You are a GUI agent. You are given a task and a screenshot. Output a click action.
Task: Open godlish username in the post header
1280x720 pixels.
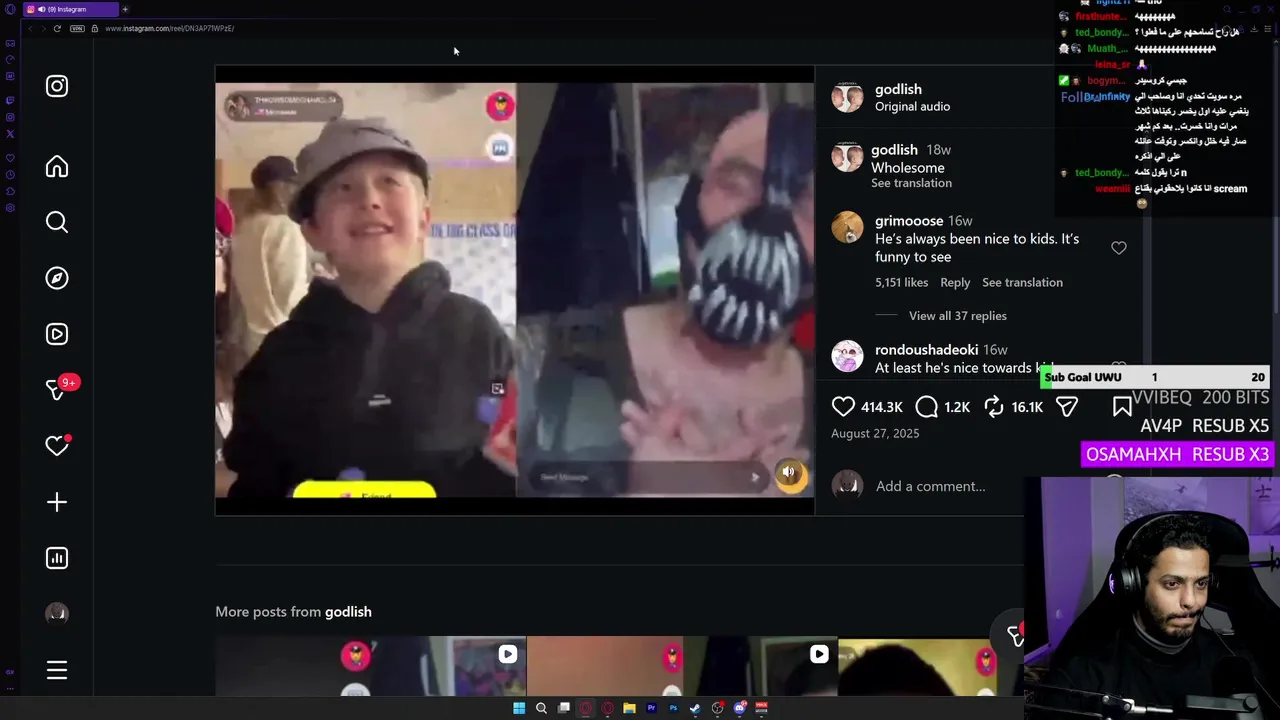[x=898, y=89]
